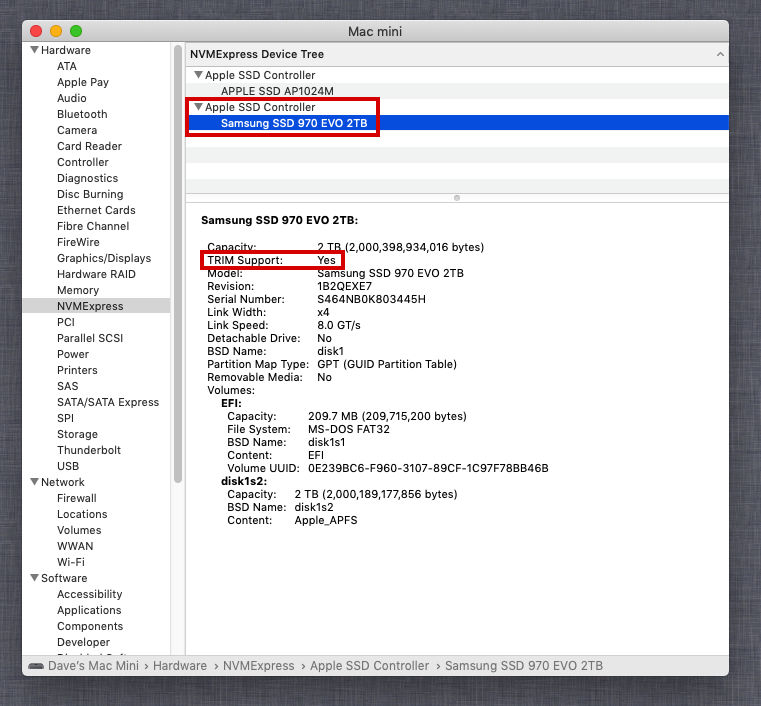Collapse the first Apple SSD Controller triangle

click(x=198, y=75)
